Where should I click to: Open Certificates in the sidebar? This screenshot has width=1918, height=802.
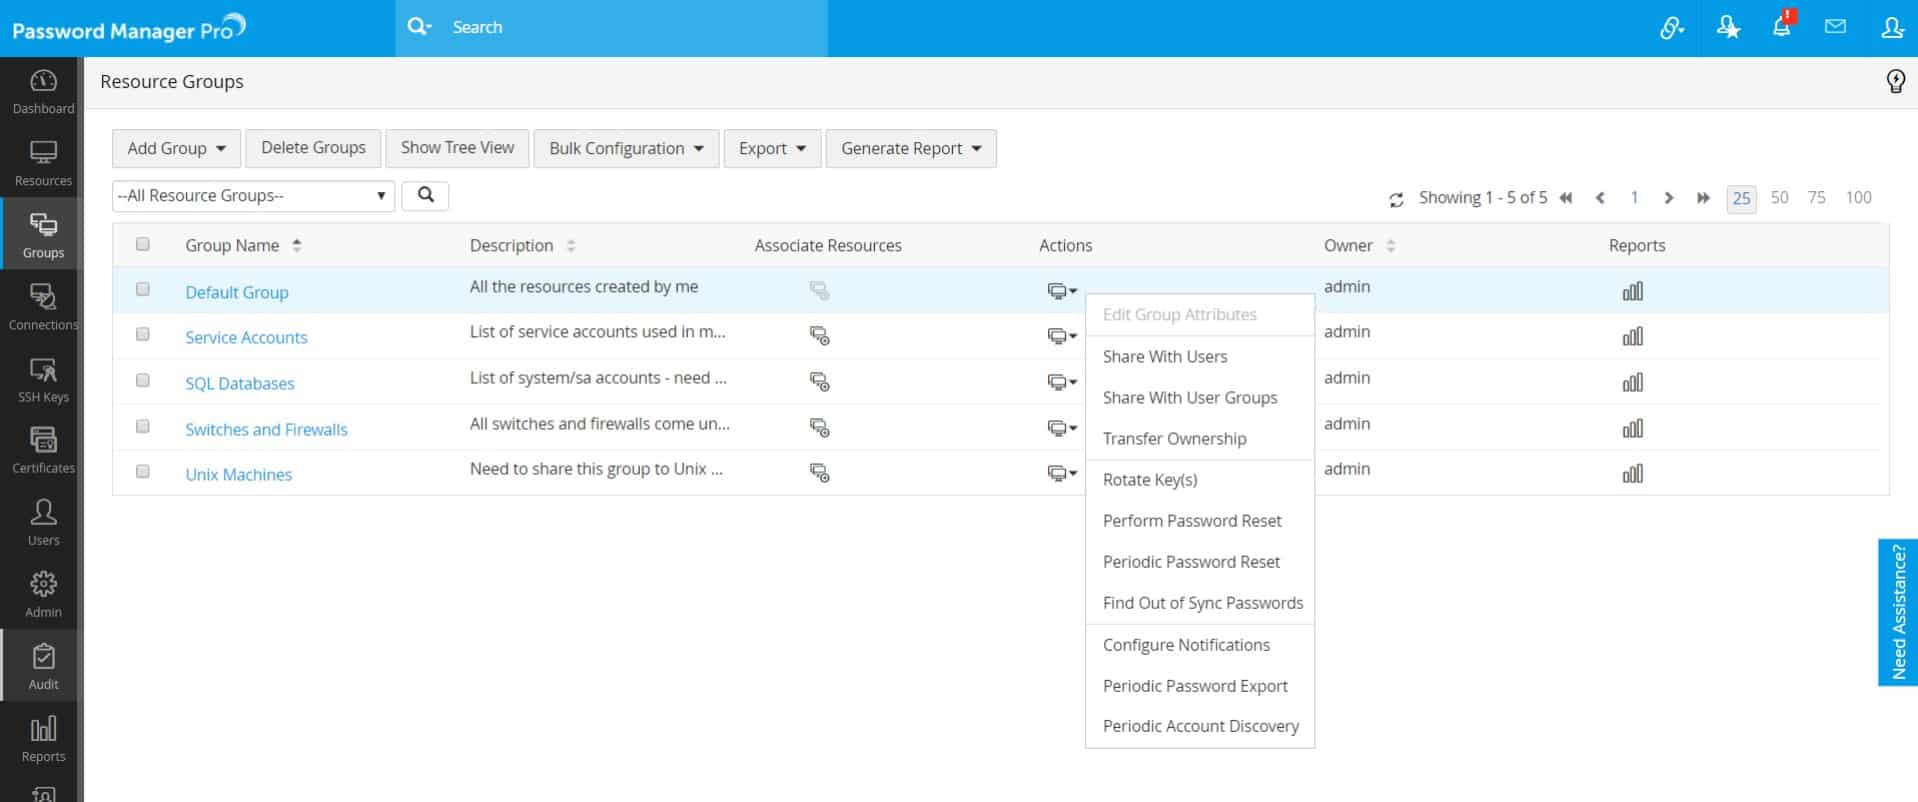[x=43, y=451]
